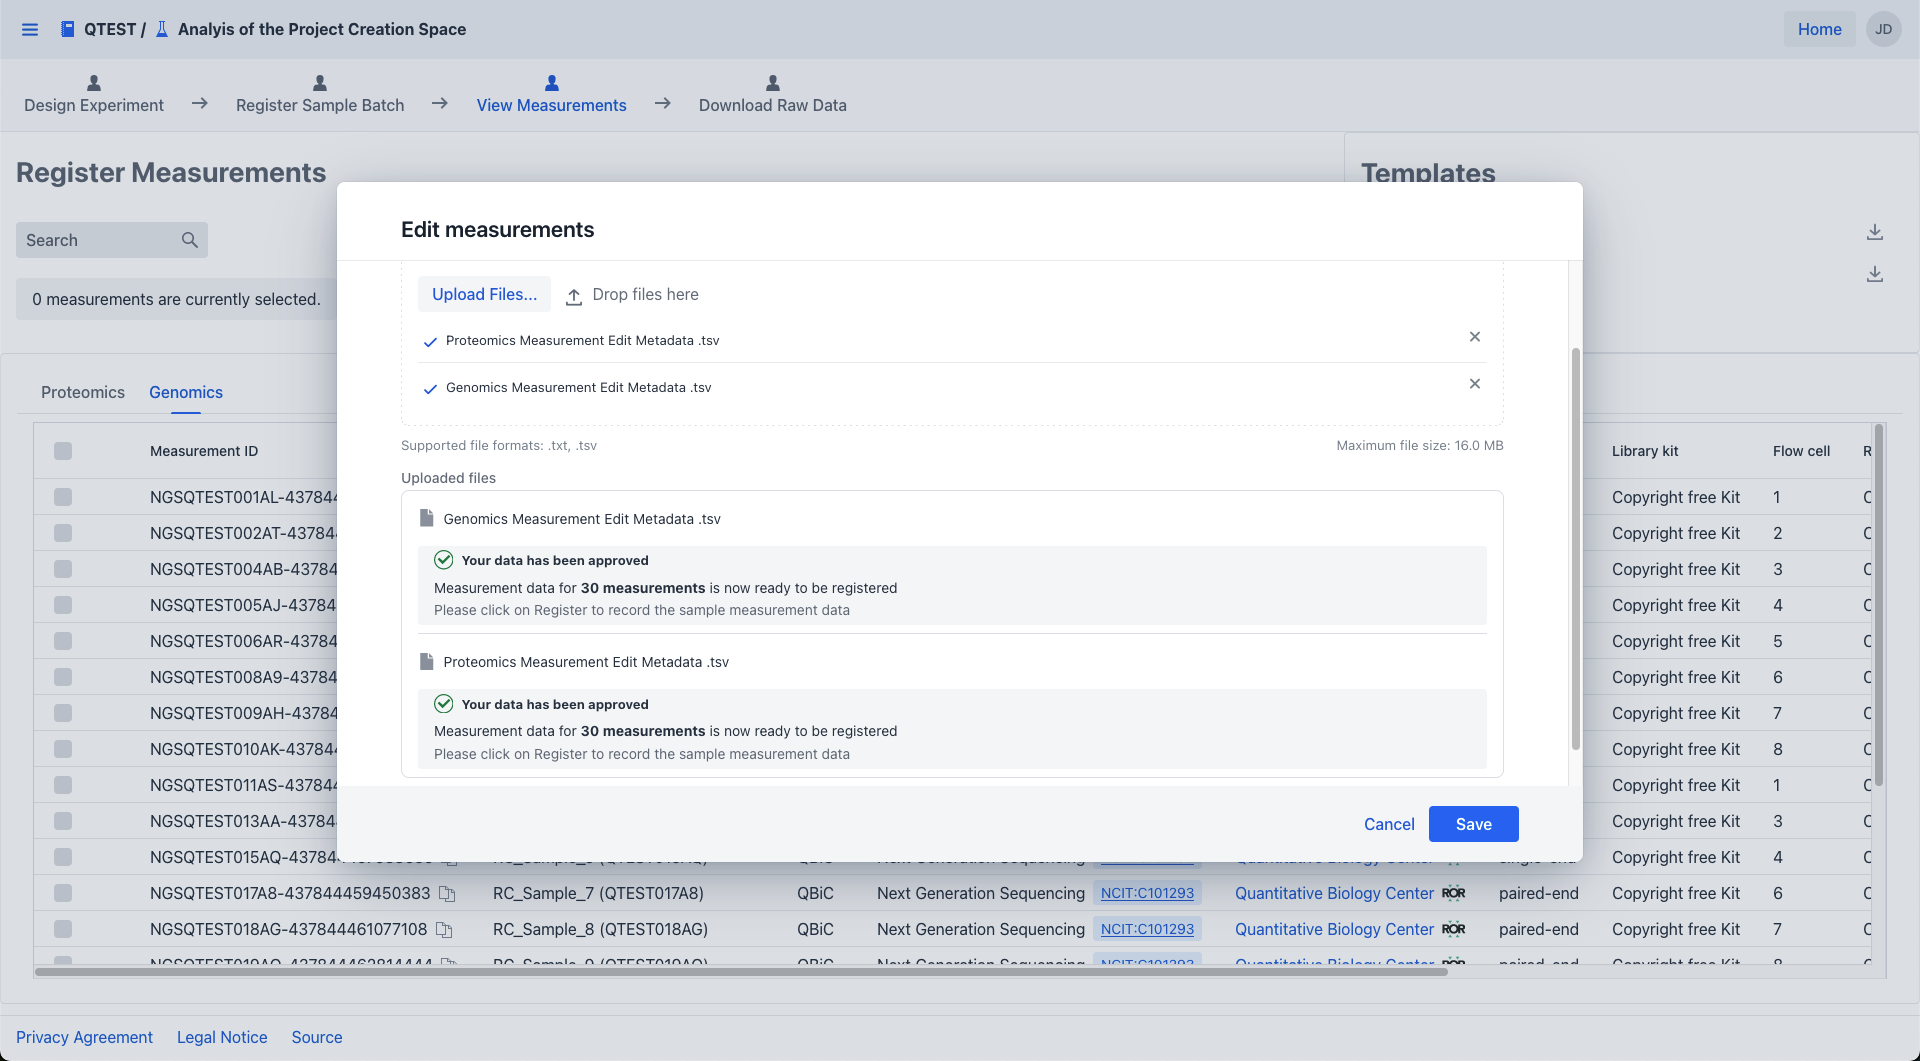Click the dialog vertical scrollbar
This screenshot has width=1920, height=1061.
click(x=1575, y=548)
